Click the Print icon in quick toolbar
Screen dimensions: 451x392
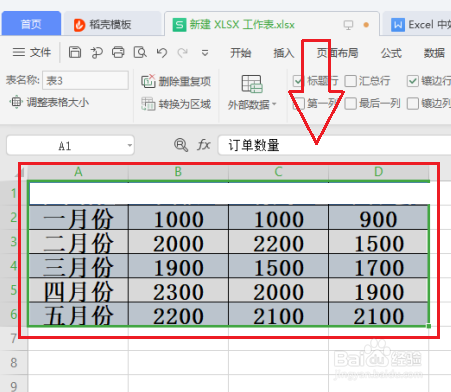pyautogui.click(x=118, y=52)
